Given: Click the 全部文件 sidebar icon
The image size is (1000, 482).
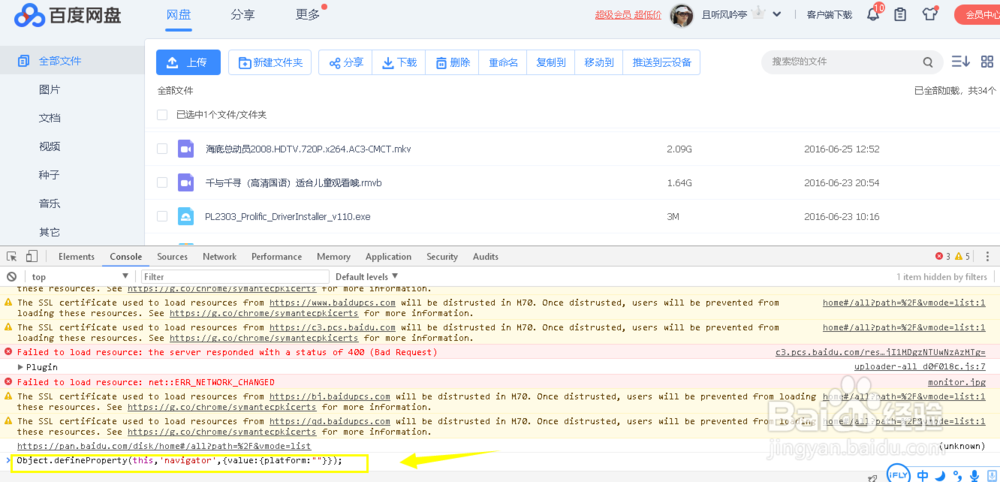Looking at the screenshot, I should [x=24, y=61].
